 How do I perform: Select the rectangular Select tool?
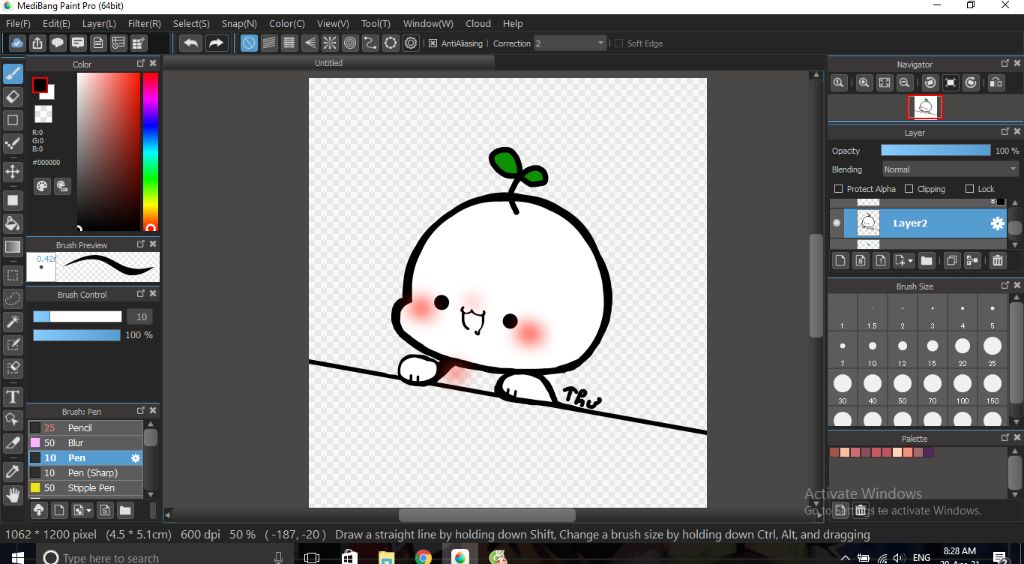(12, 275)
